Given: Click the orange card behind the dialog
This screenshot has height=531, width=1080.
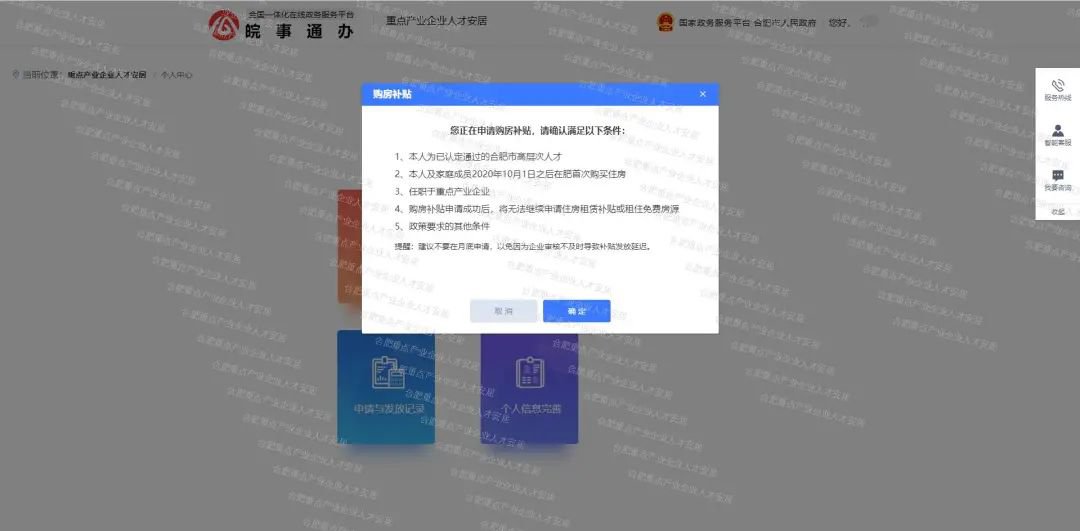Looking at the screenshot, I should point(349,247).
